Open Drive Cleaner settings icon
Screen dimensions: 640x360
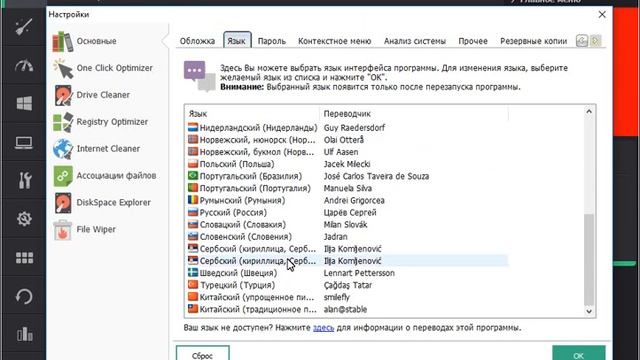coord(63,95)
